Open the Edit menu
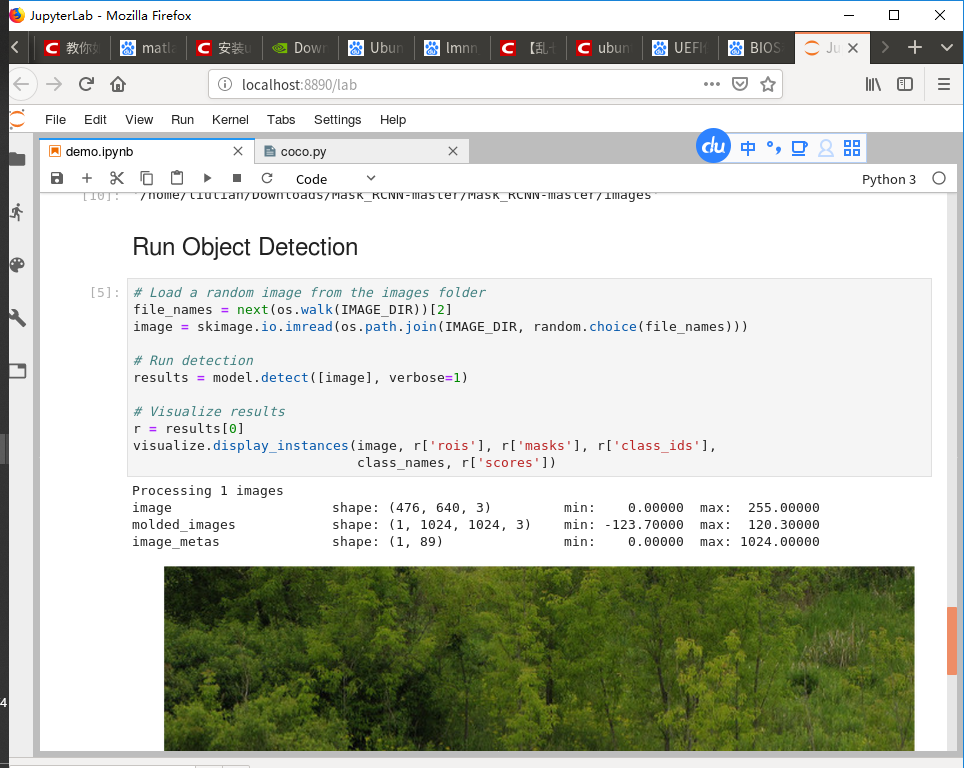964x768 pixels. 95,120
